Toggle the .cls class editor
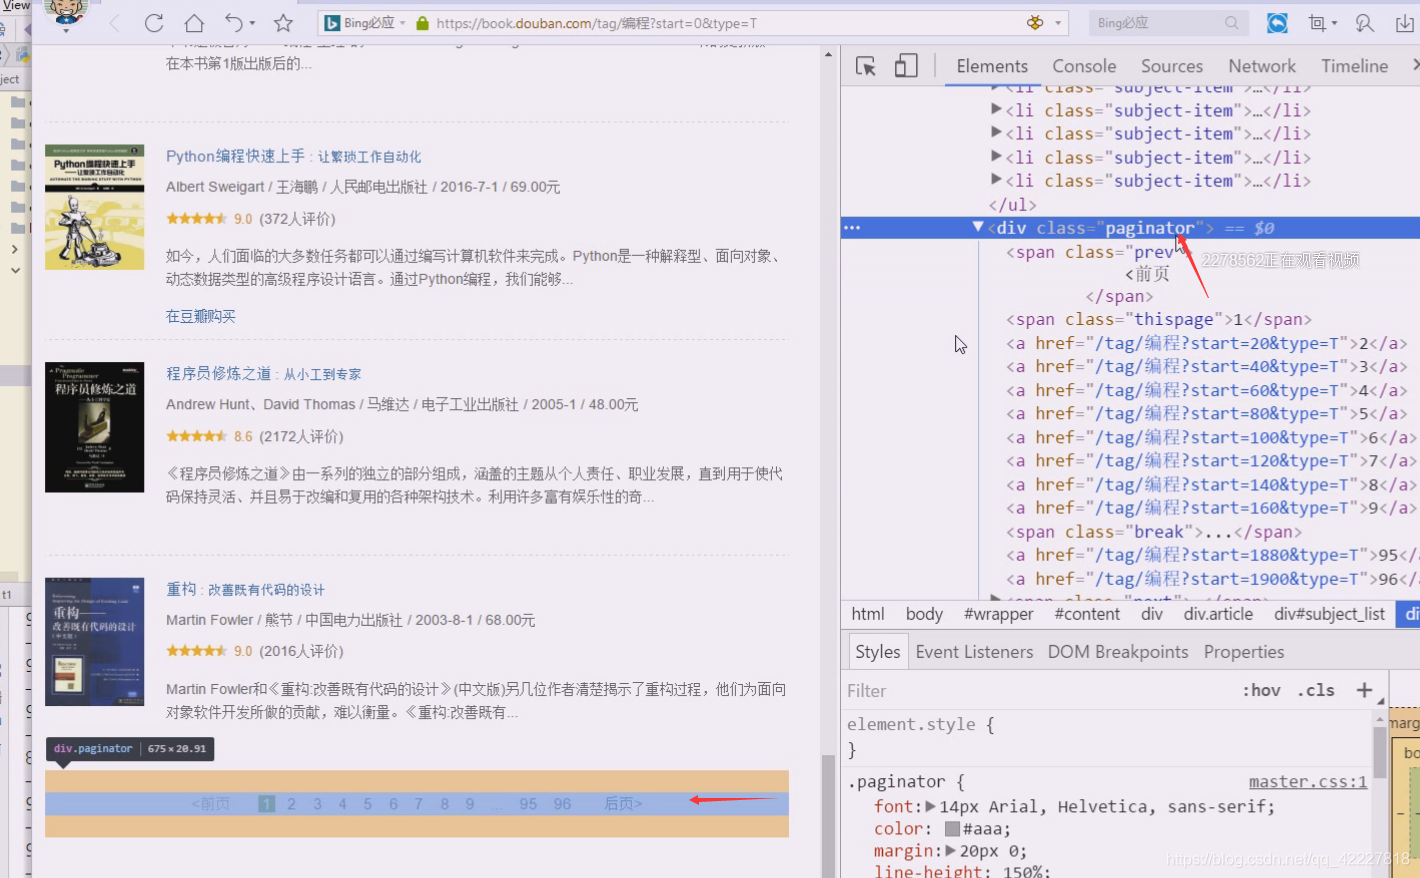 click(1316, 690)
